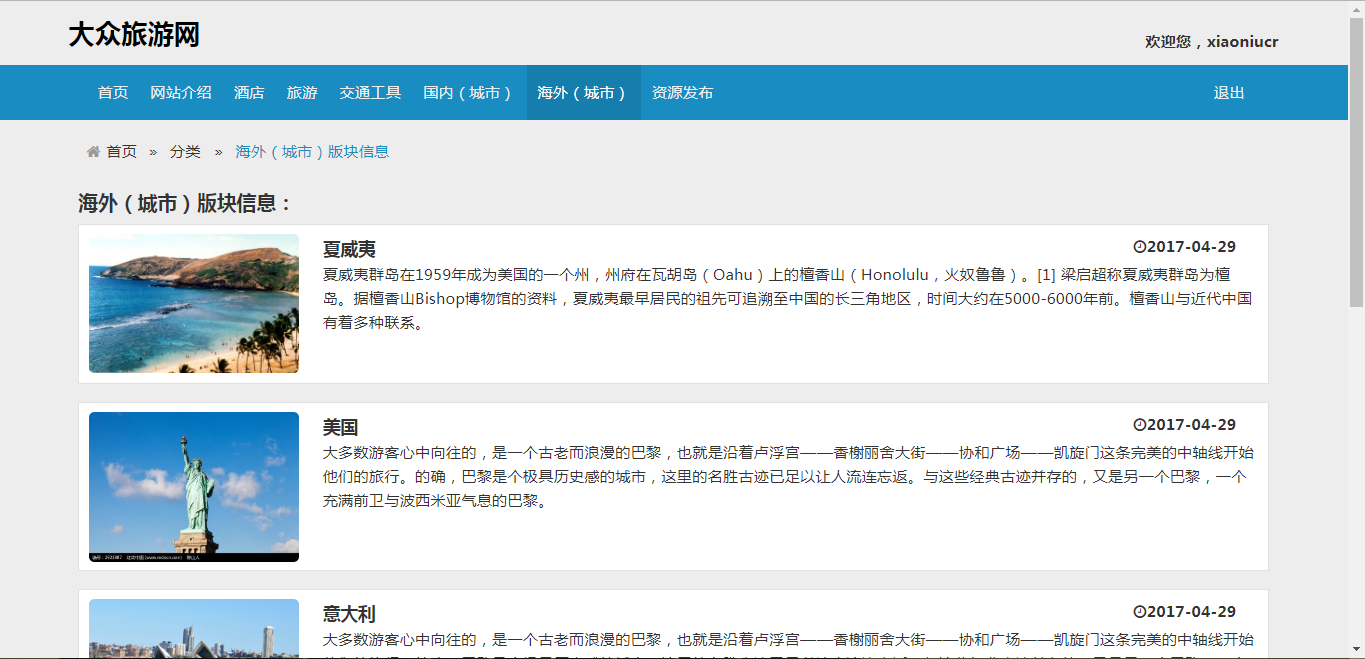The height and width of the screenshot is (659, 1365).
Task: Click clock icon on 意大利 entry date
Action: (1139, 612)
